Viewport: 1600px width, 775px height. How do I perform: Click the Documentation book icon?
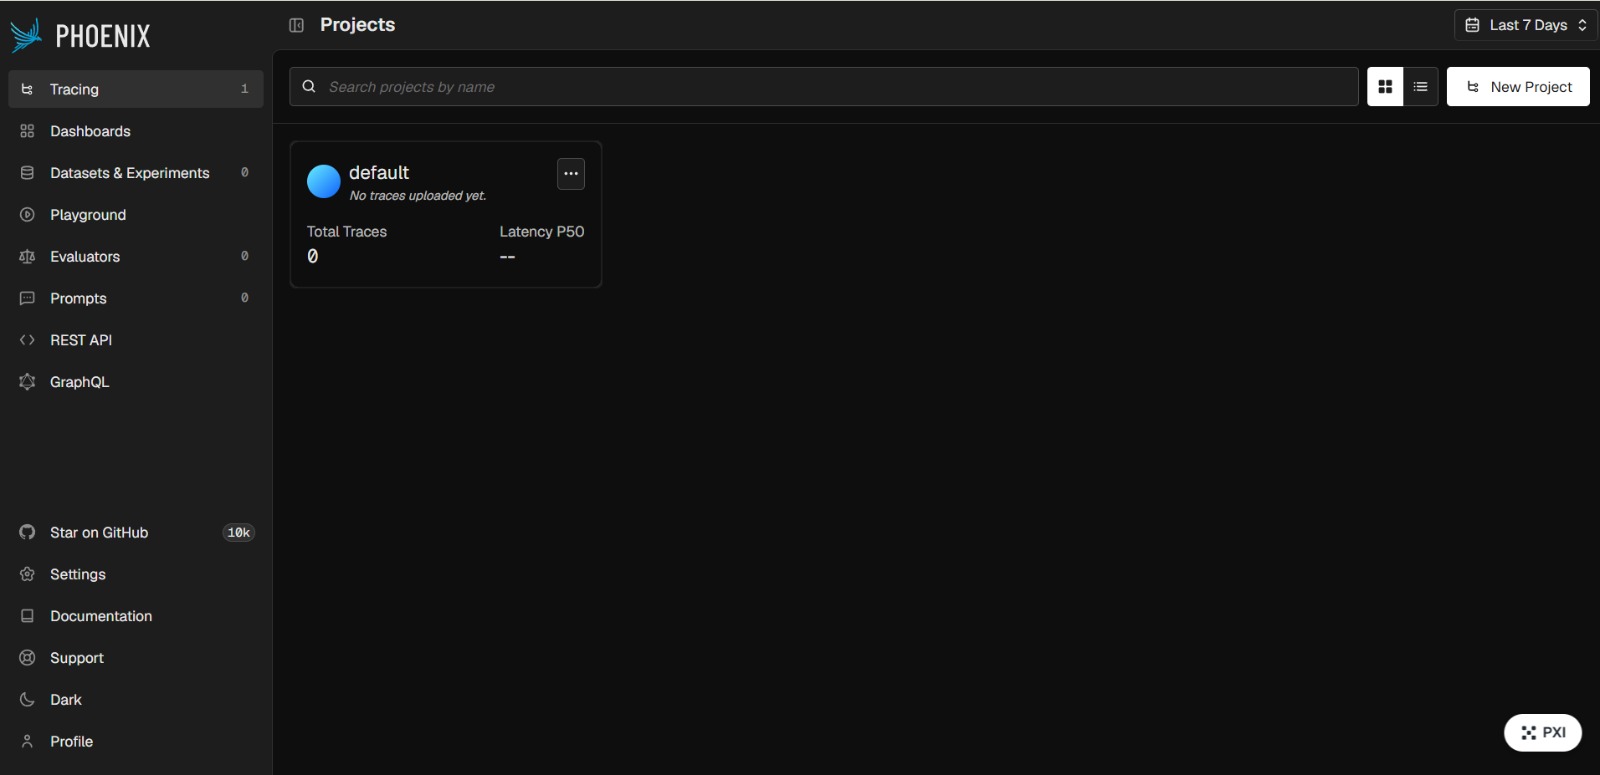(x=27, y=616)
